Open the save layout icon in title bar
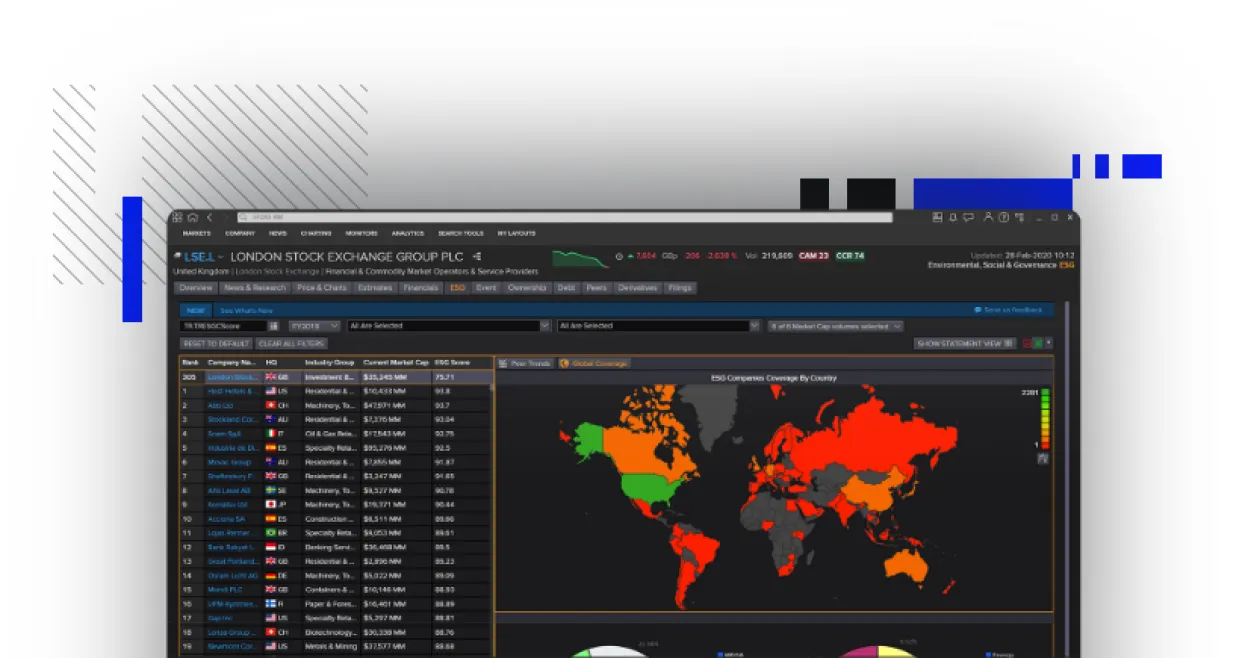The width and height of the screenshot is (1248, 658). 937,217
